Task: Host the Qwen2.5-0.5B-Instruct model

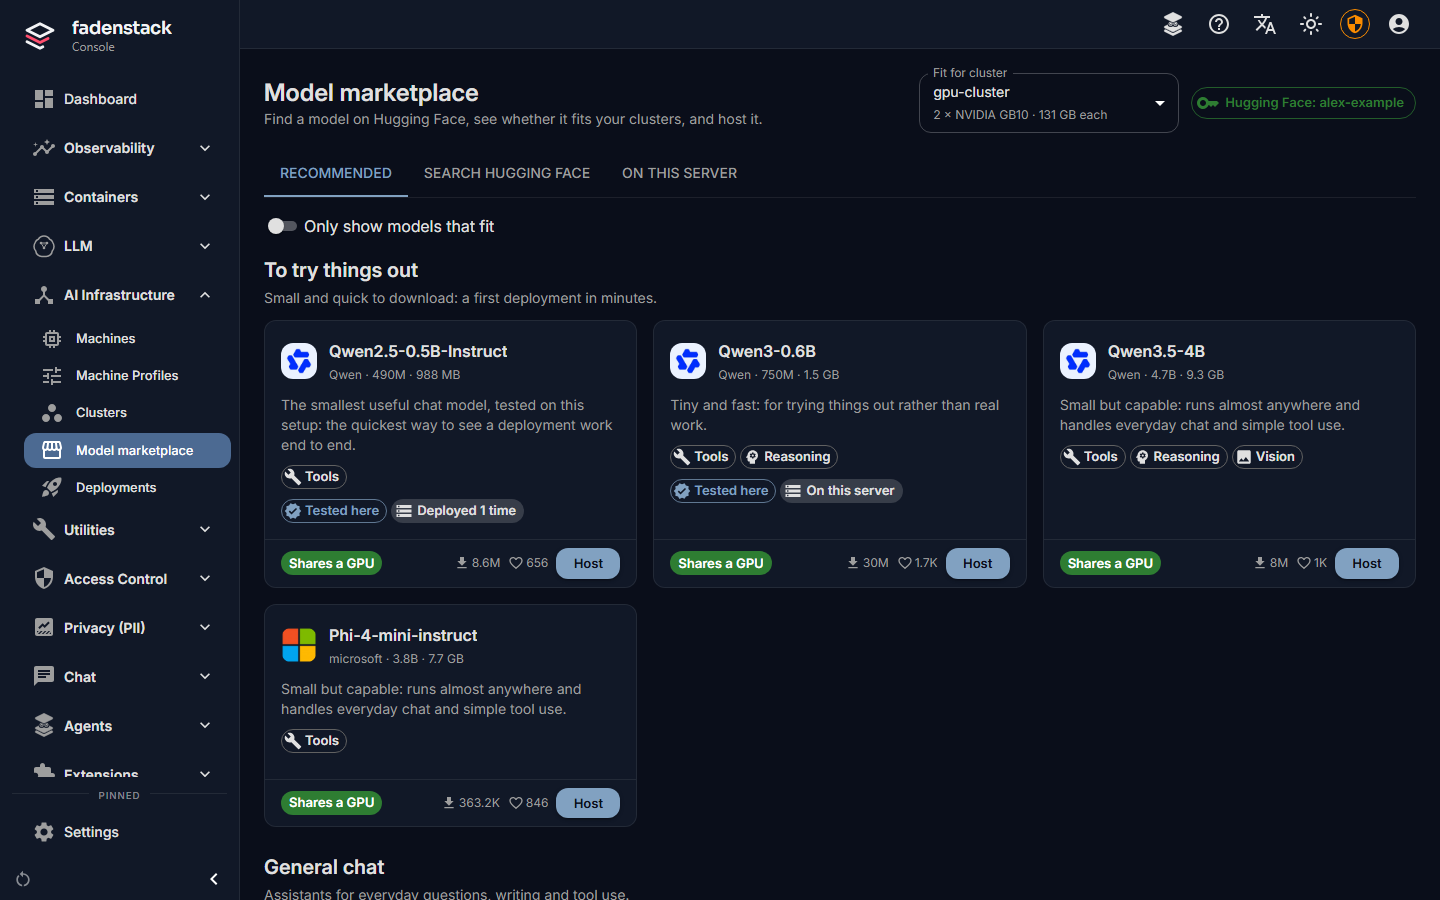Action: pos(588,564)
